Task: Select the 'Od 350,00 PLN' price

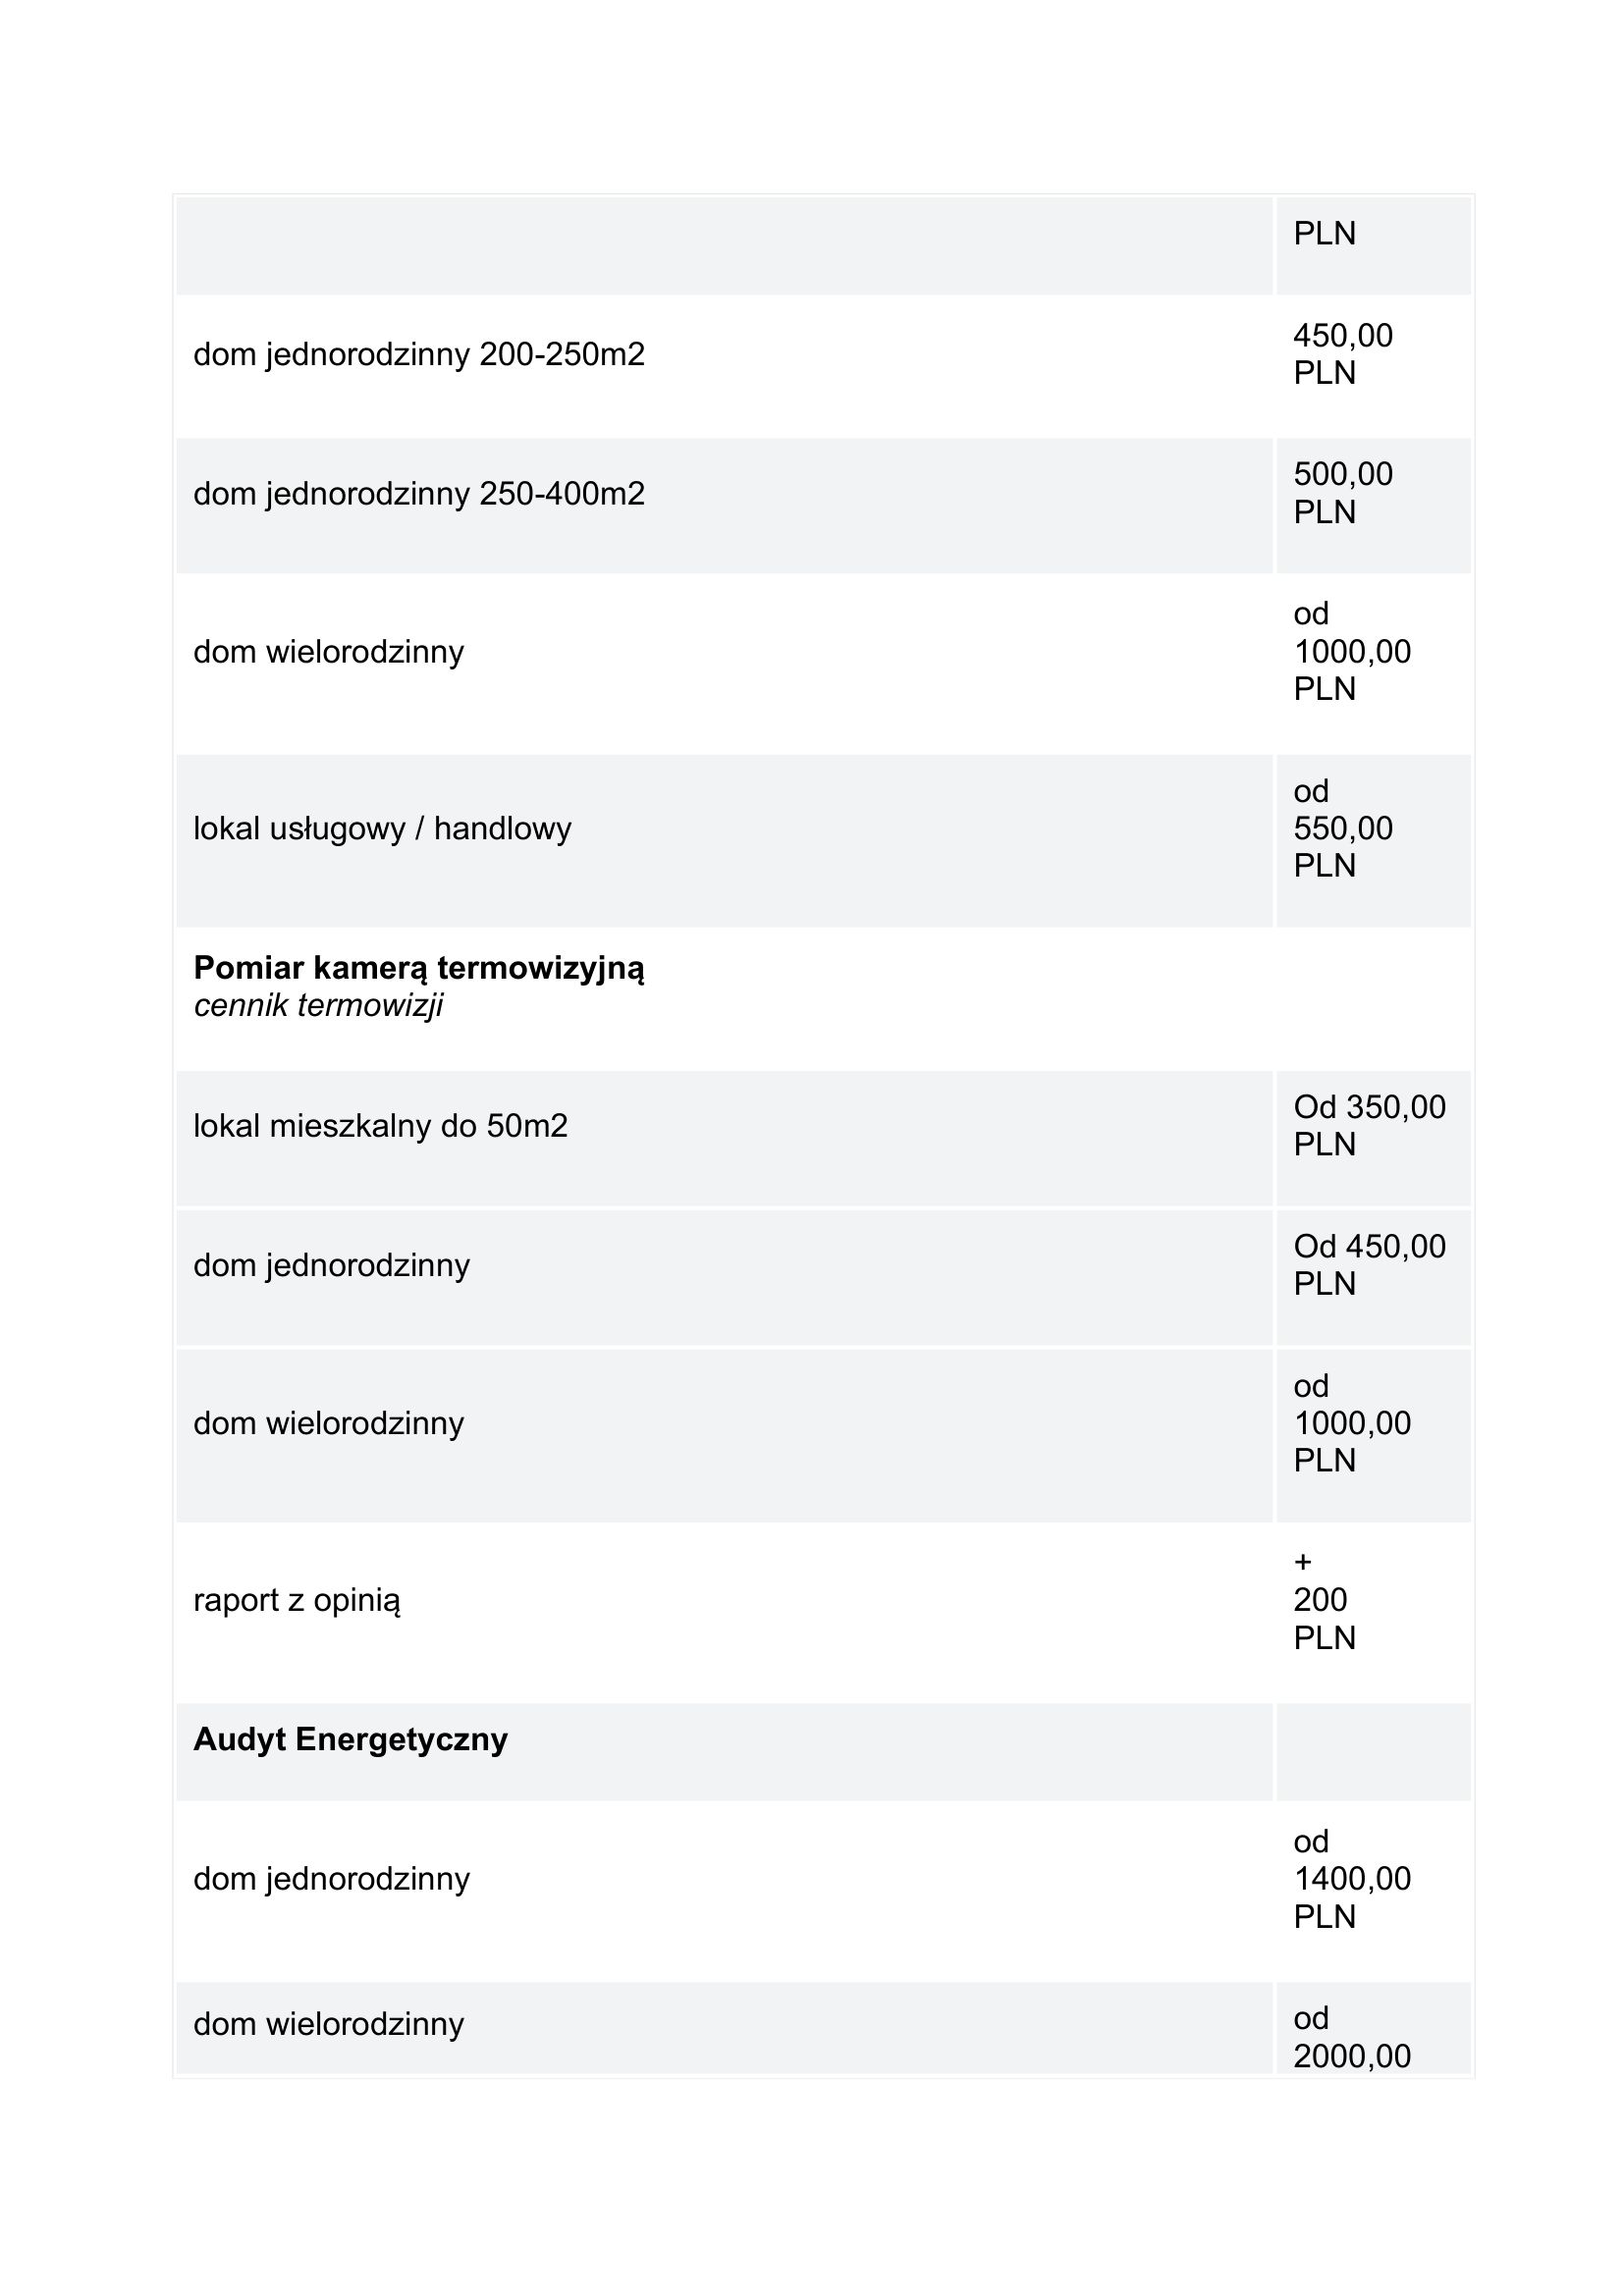Action: (1369, 1126)
